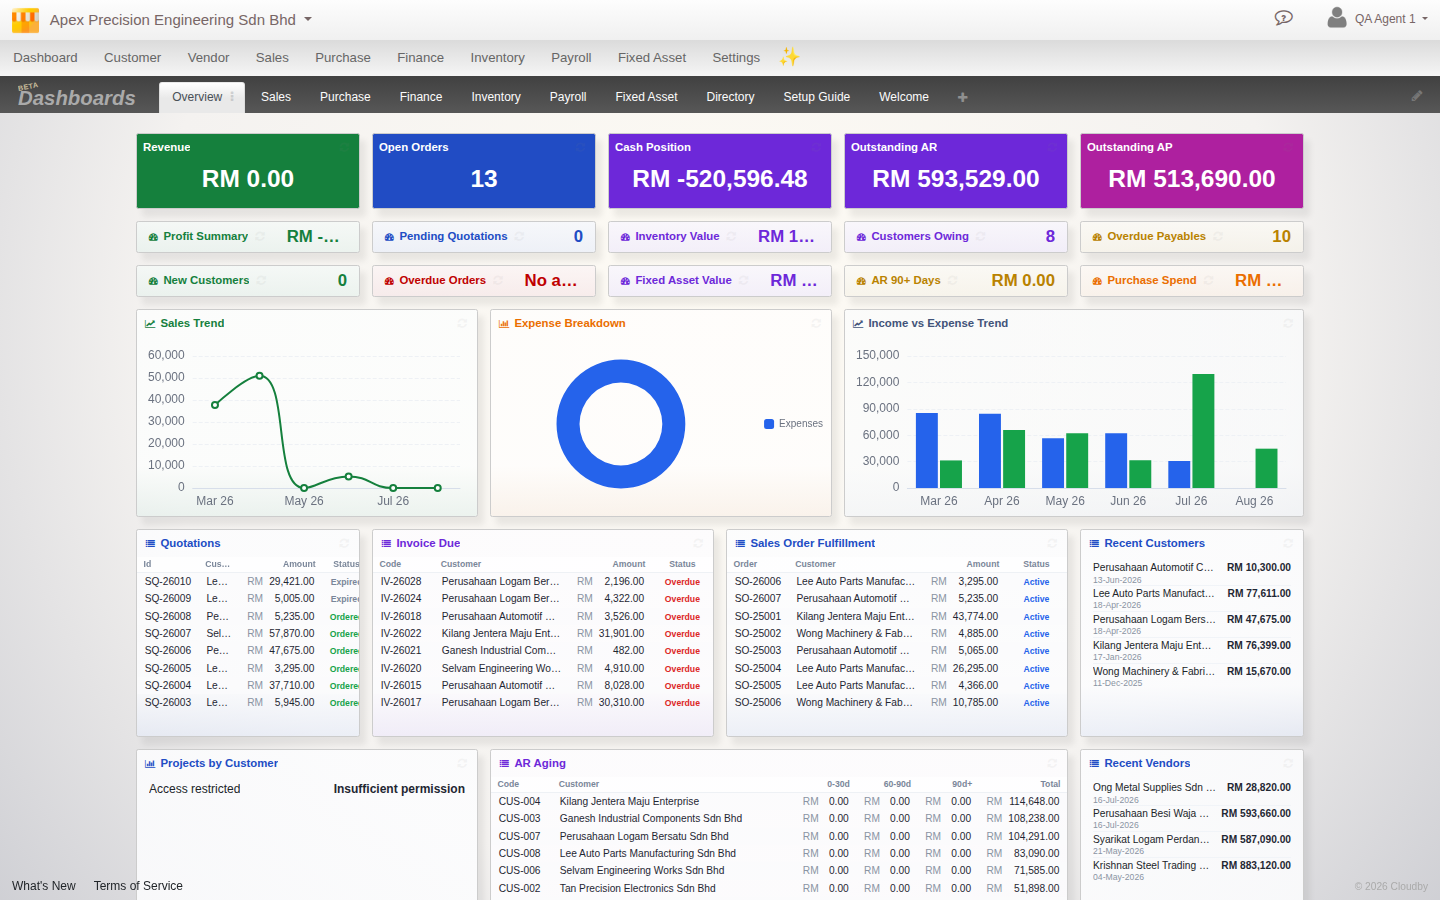The image size is (1440, 900).
Task: Click the Overdue Orders gauge icon
Action: pyautogui.click(x=389, y=281)
